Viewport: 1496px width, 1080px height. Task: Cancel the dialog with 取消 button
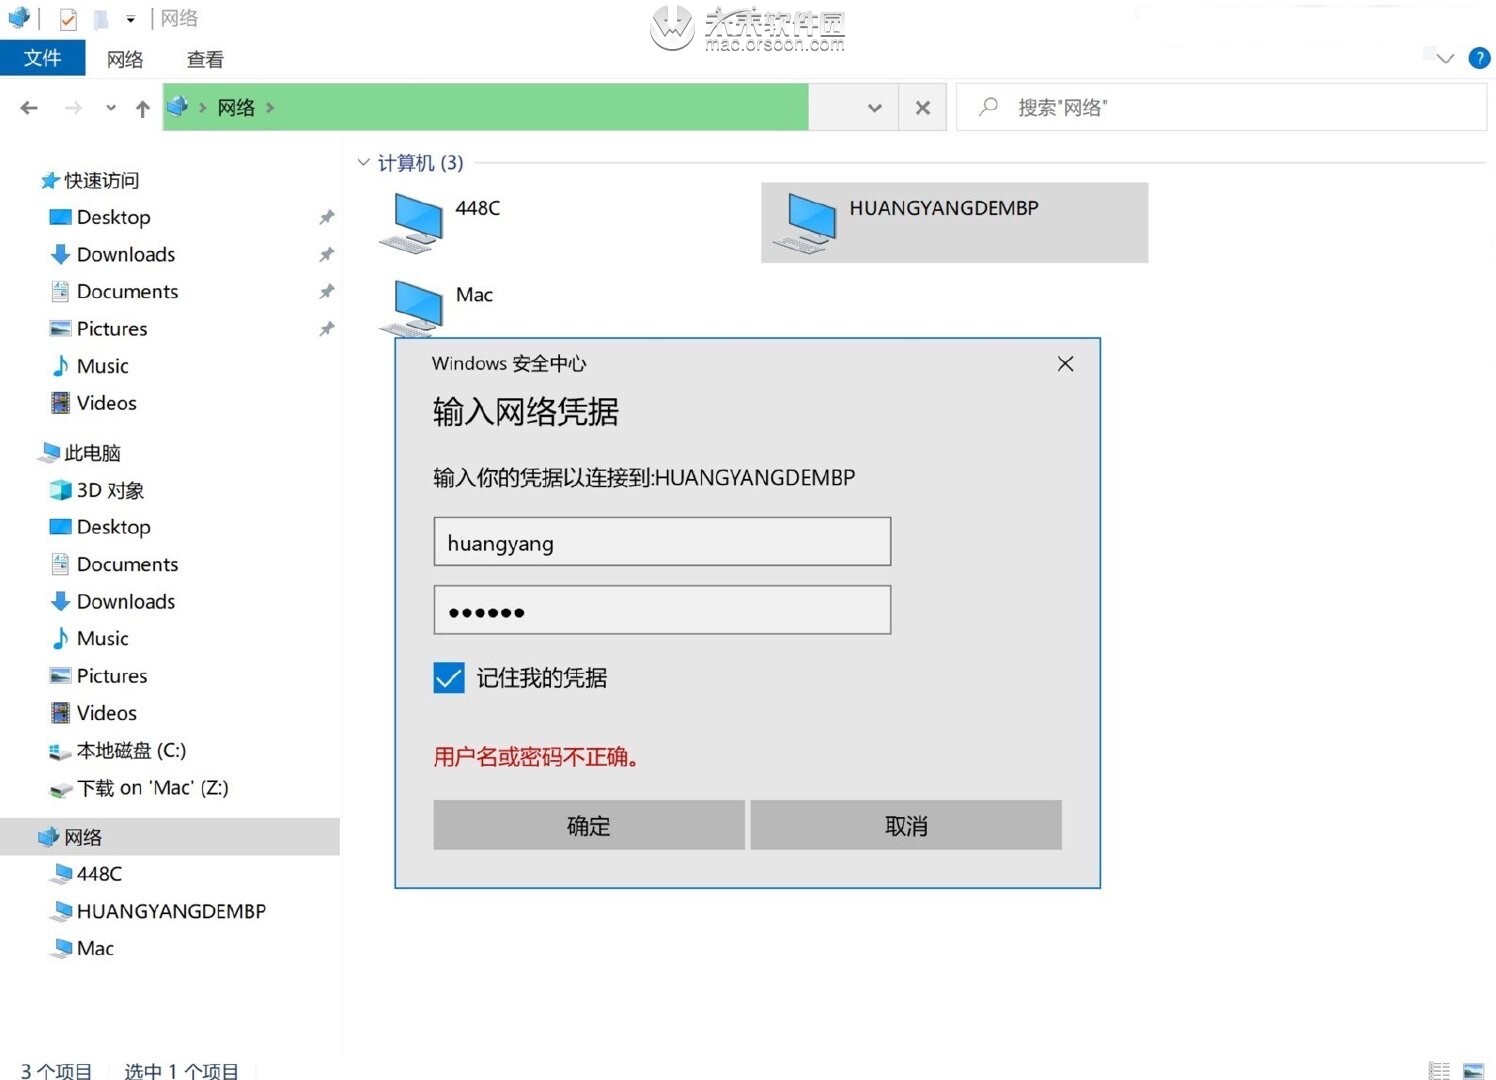pyautogui.click(x=906, y=825)
